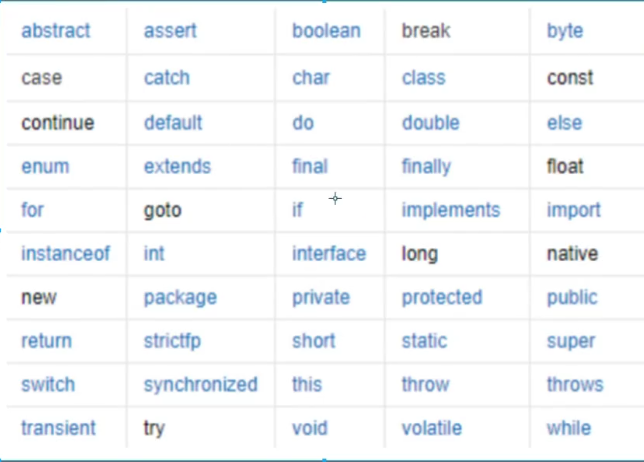Select the 'strictfp' keyword link
Image resolution: width=644 pixels, height=462 pixels.
click(172, 341)
